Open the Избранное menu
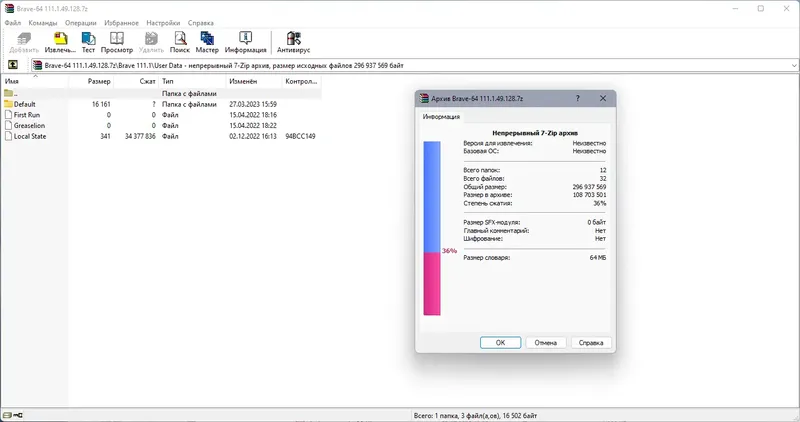Viewport: 800px width, 422px height. click(x=121, y=23)
